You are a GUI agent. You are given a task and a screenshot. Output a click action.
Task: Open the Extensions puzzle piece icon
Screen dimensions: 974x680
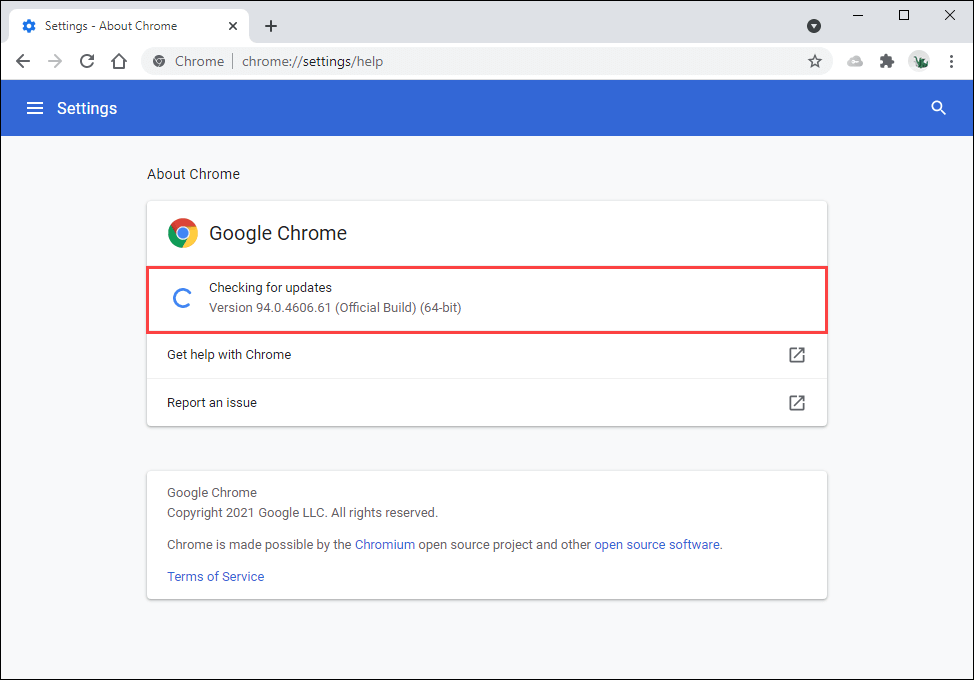886,61
